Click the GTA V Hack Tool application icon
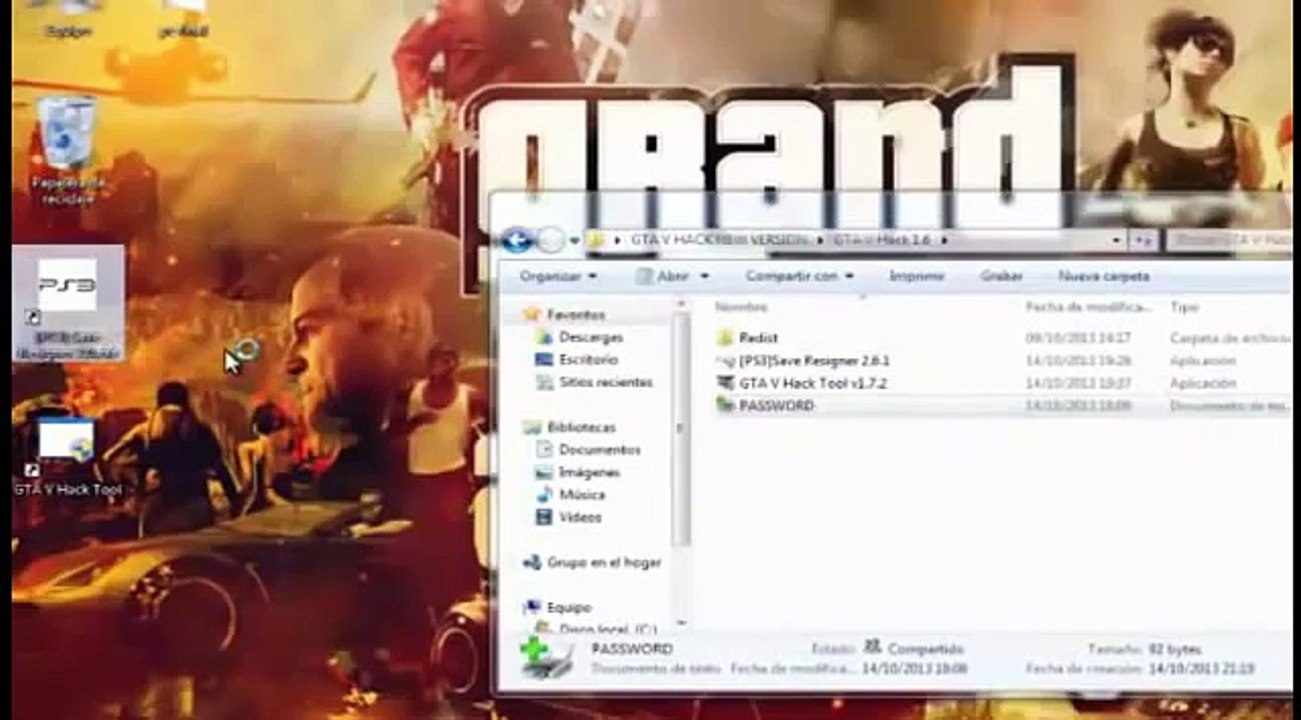 (725, 383)
